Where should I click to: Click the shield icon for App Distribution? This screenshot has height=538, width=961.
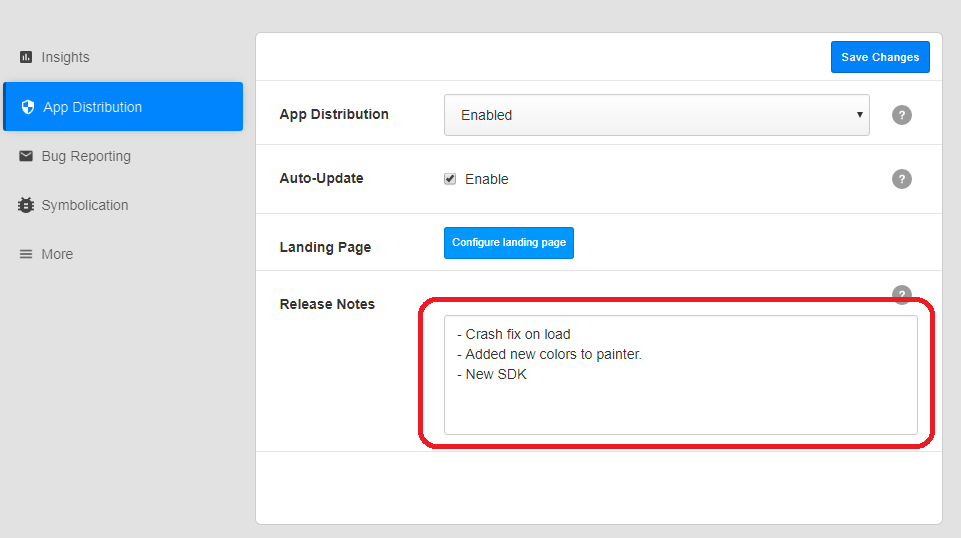click(x=28, y=107)
